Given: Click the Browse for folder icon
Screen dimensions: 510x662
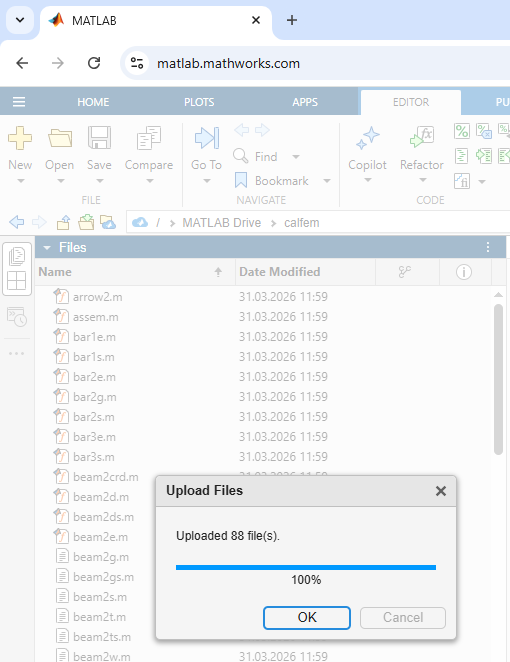Looking at the screenshot, I should tap(86, 222).
